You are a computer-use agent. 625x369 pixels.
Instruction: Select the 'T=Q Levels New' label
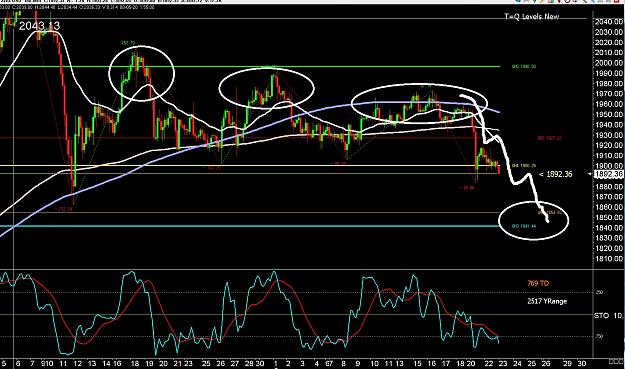coord(532,17)
